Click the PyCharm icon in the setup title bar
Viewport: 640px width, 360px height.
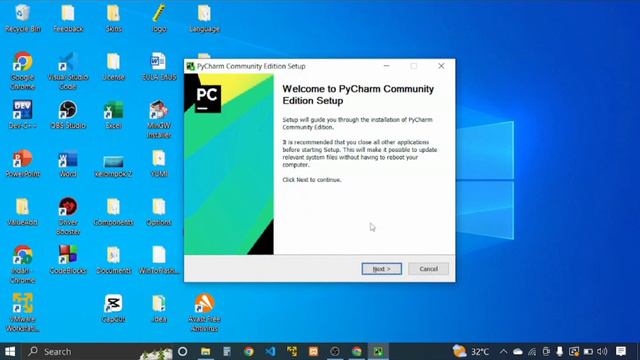[x=190, y=66]
